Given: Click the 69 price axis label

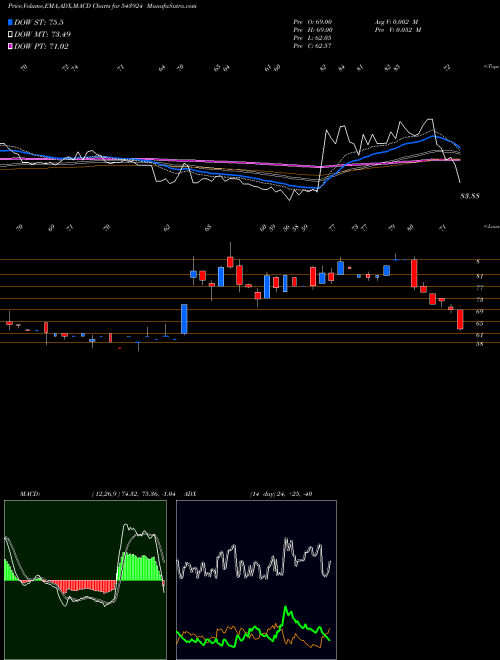Looking at the screenshot, I should coord(479,312).
